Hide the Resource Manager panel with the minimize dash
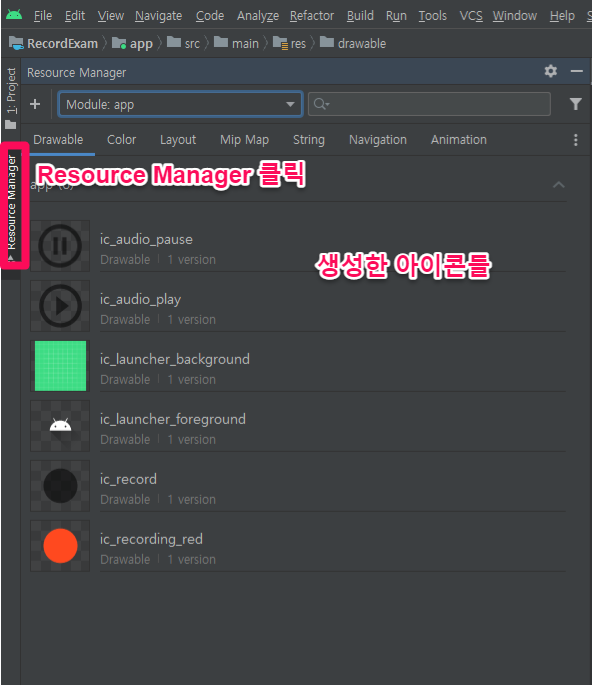The height and width of the screenshot is (685, 592). pos(577,71)
